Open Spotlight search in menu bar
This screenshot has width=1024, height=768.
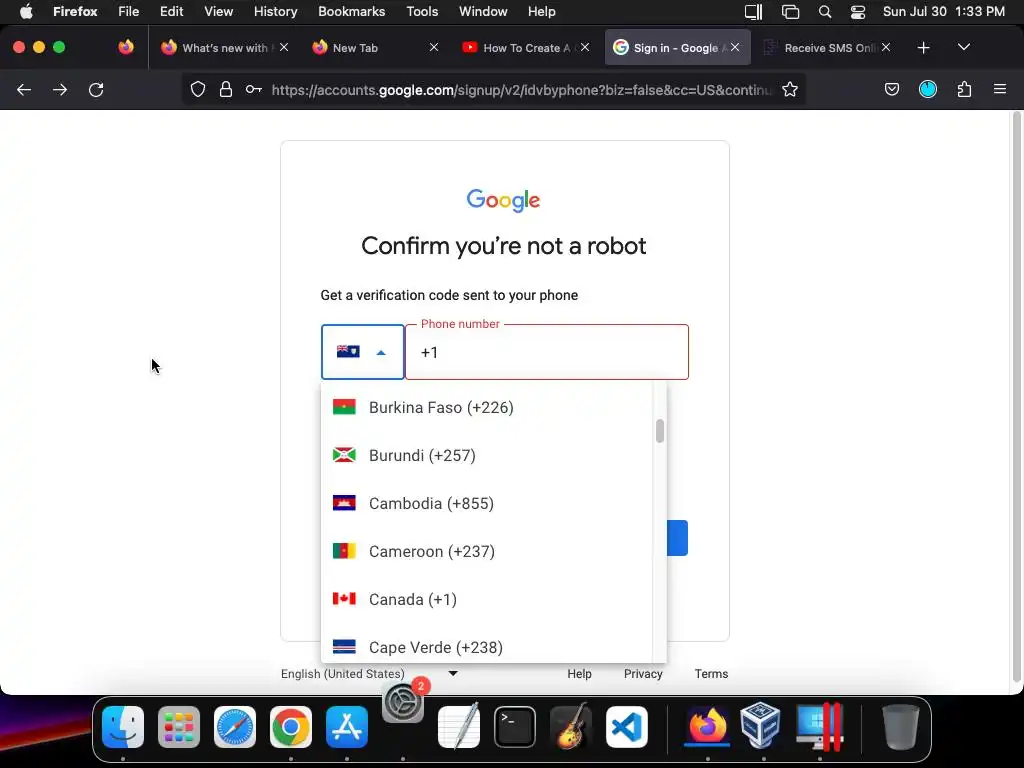click(825, 12)
